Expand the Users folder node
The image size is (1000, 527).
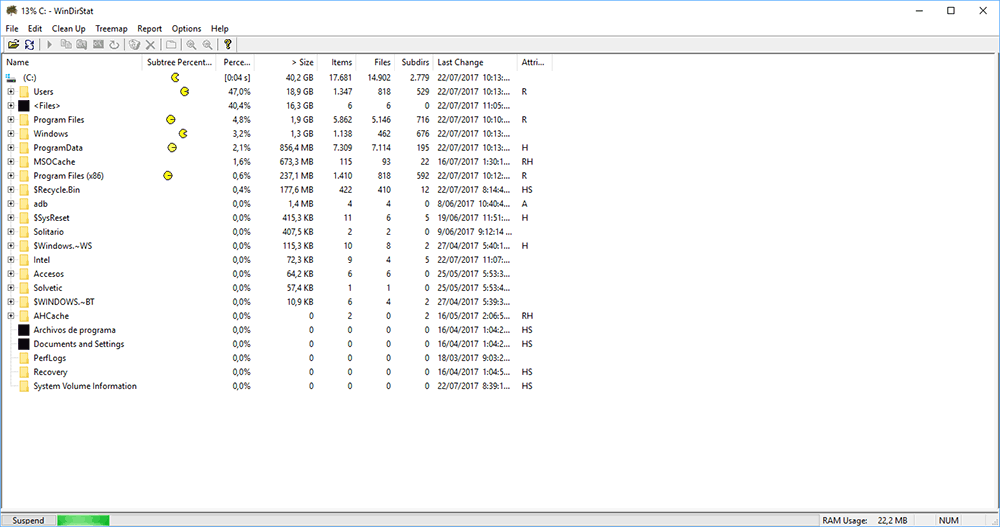pyautogui.click(x=11, y=92)
